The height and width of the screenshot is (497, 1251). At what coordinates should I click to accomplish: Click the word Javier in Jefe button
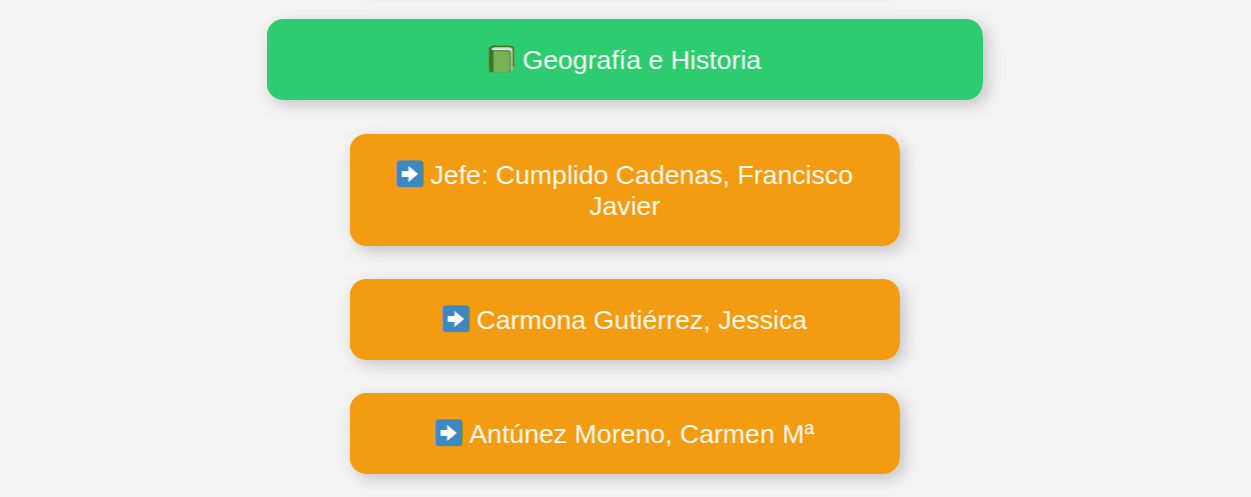click(x=624, y=206)
